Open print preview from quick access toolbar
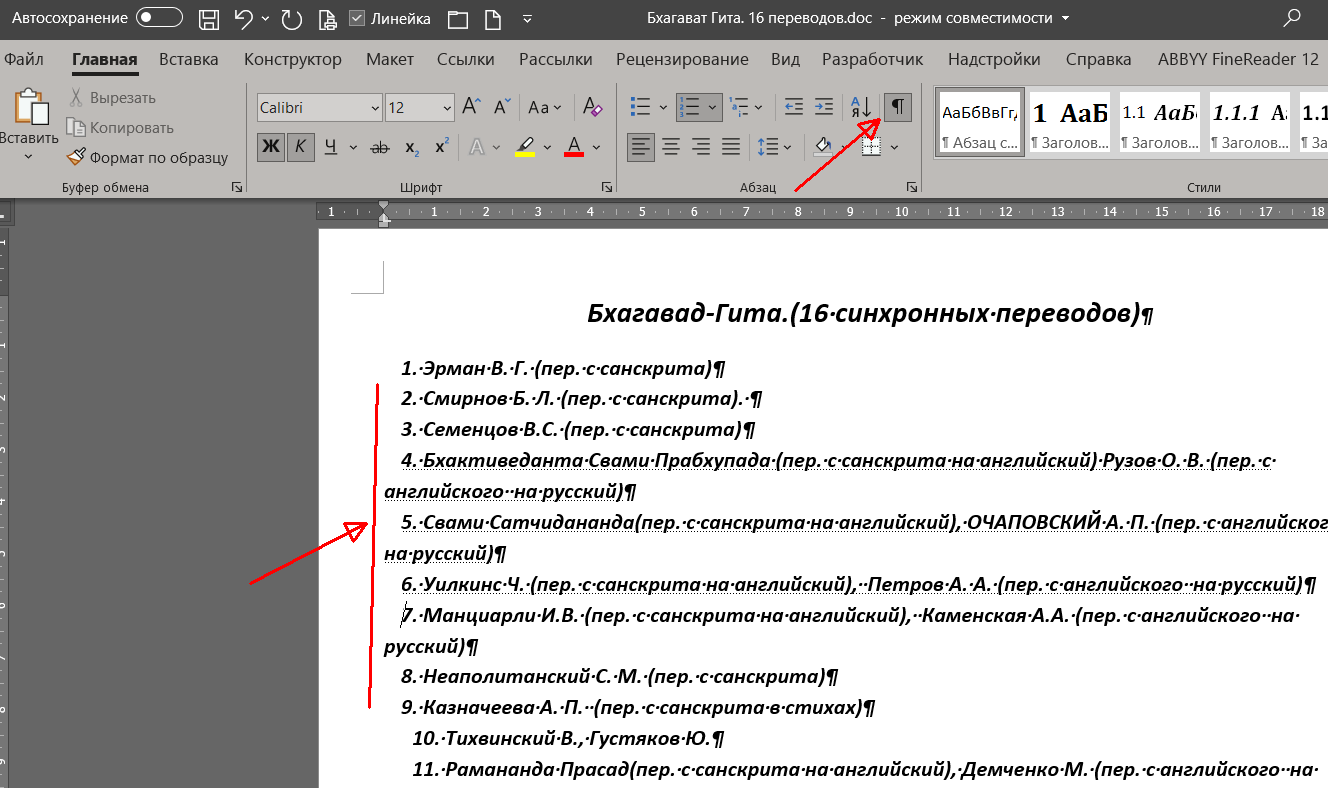This screenshot has width=1328, height=788. click(326, 19)
